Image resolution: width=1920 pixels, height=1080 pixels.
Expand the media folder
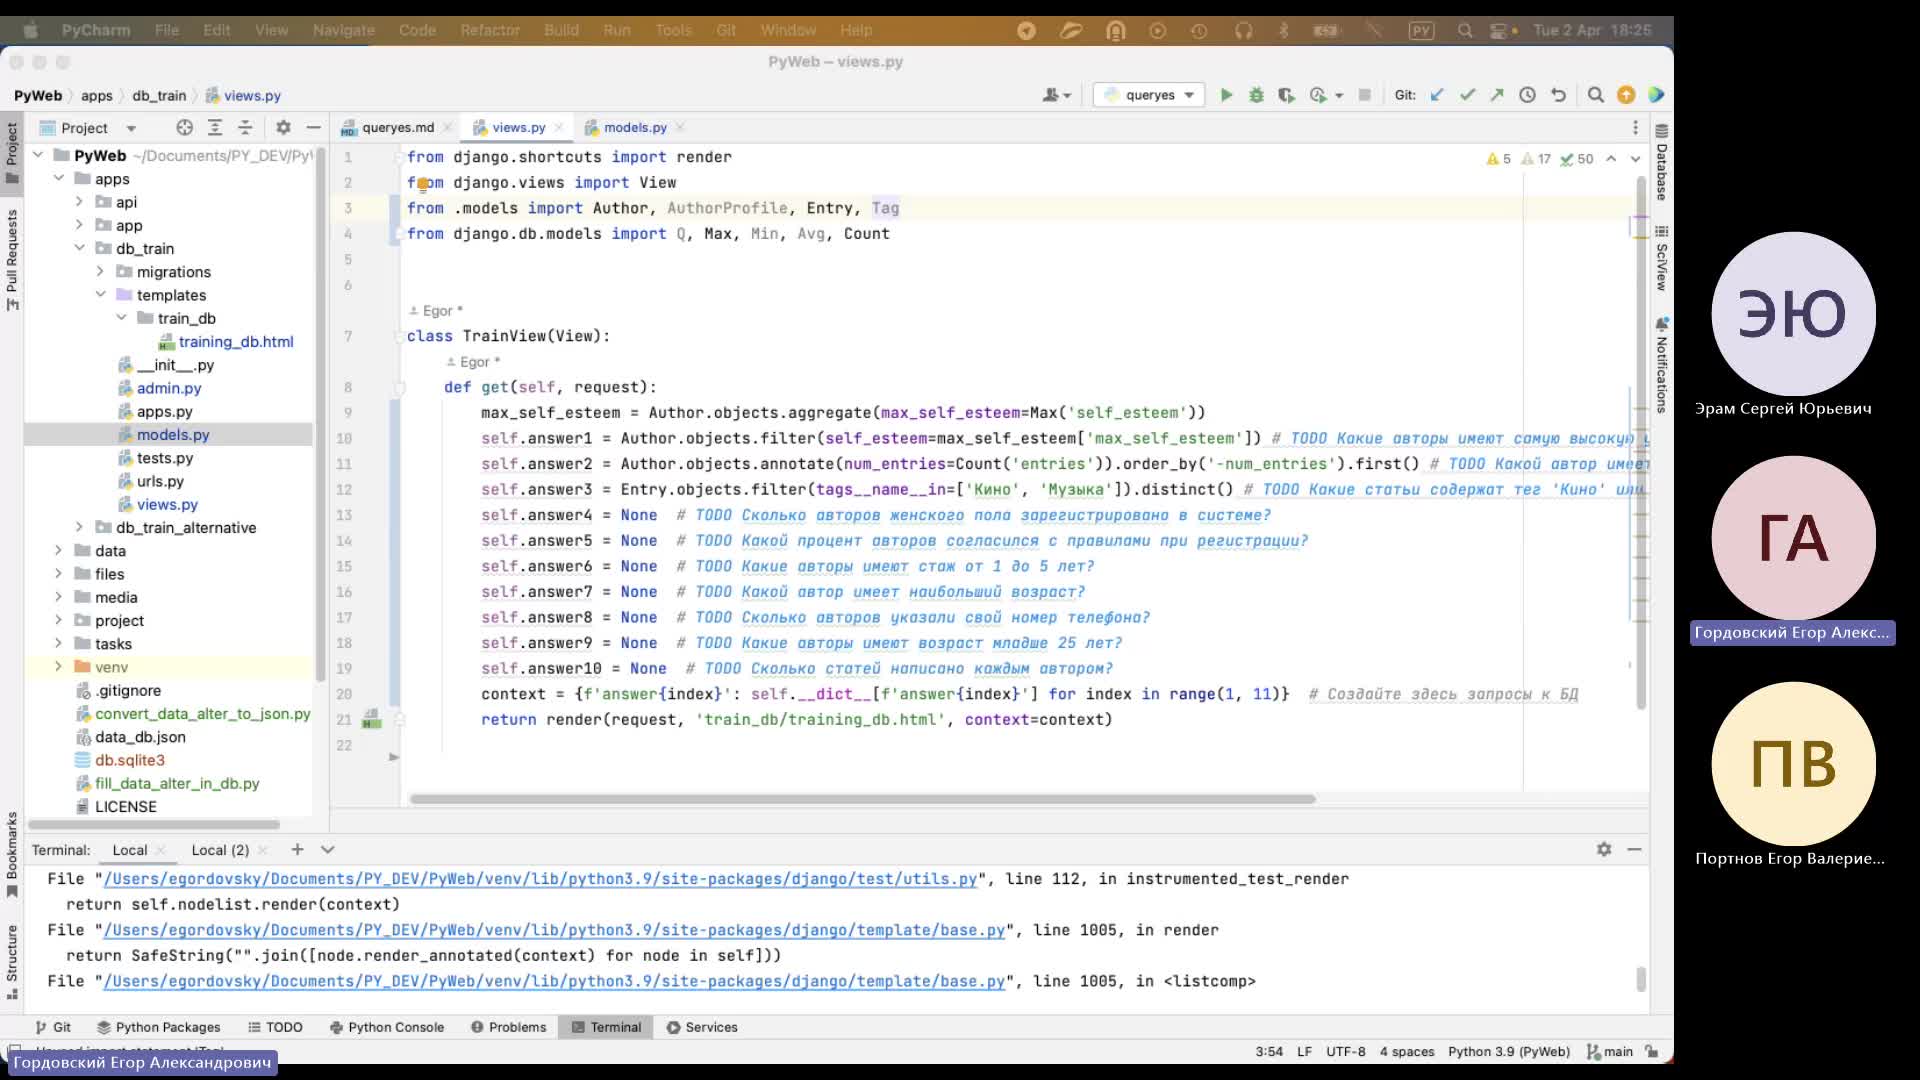coord(58,597)
